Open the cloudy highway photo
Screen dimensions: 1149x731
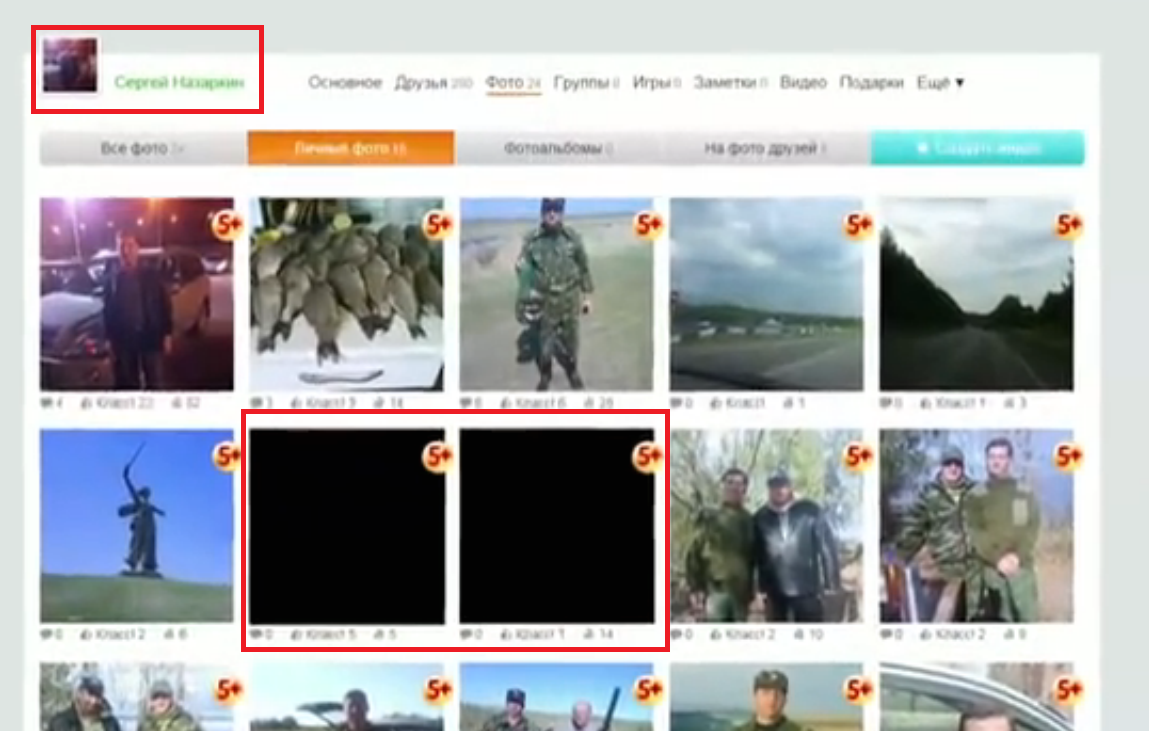[766, 294]
